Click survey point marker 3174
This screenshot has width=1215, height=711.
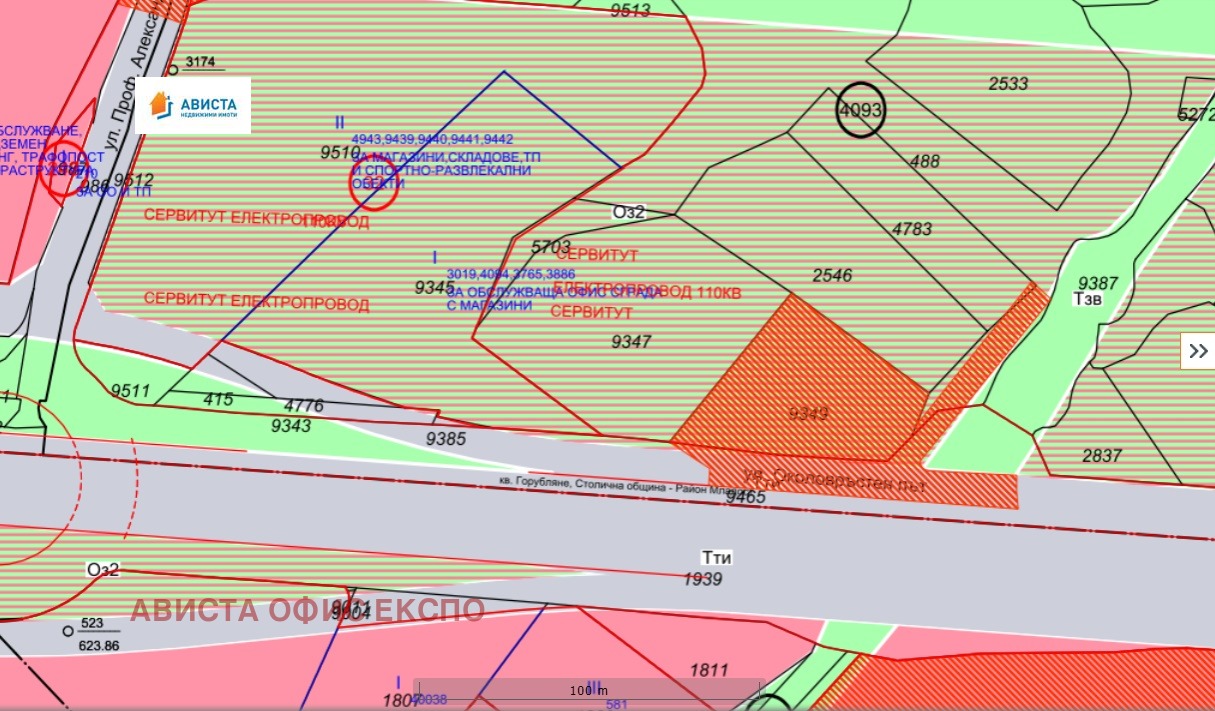(x=173, y=69)
